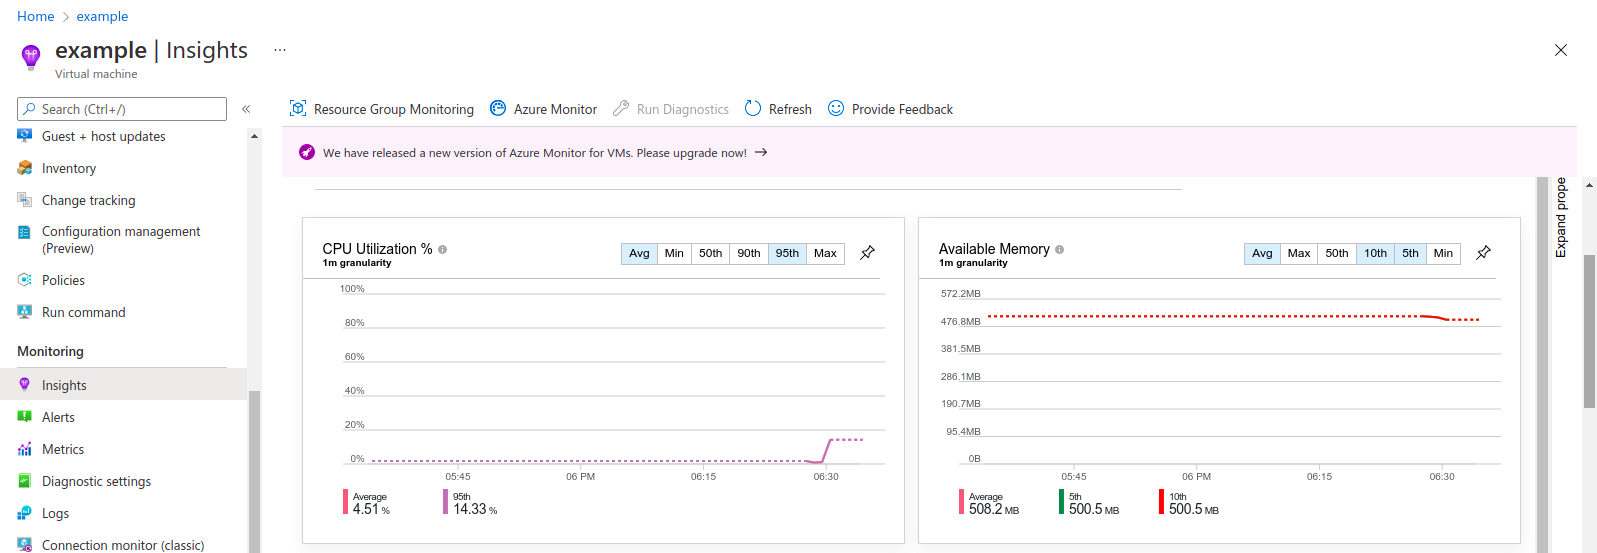Click the 95th 14.33% legend swatch
1597x553 pixels.
pyautogui.click(x=446, y=502)
